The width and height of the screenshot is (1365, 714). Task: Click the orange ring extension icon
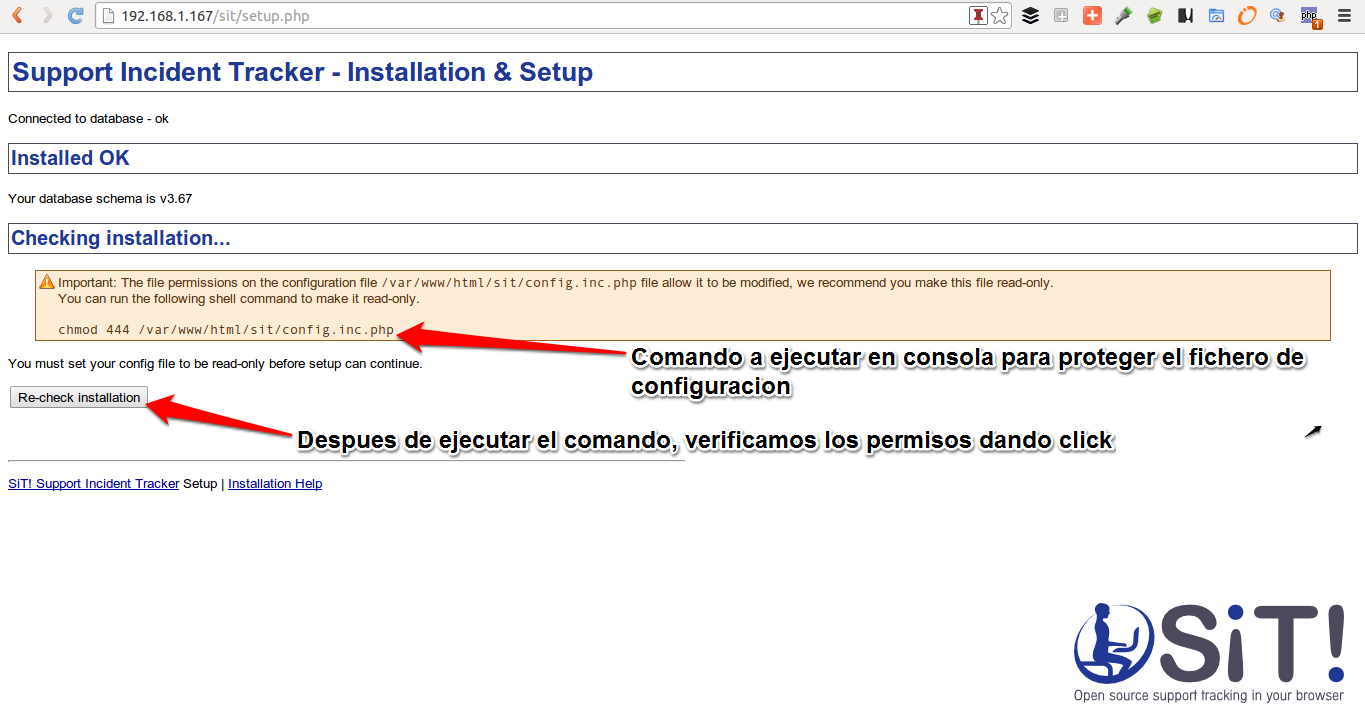(1246, 15)
